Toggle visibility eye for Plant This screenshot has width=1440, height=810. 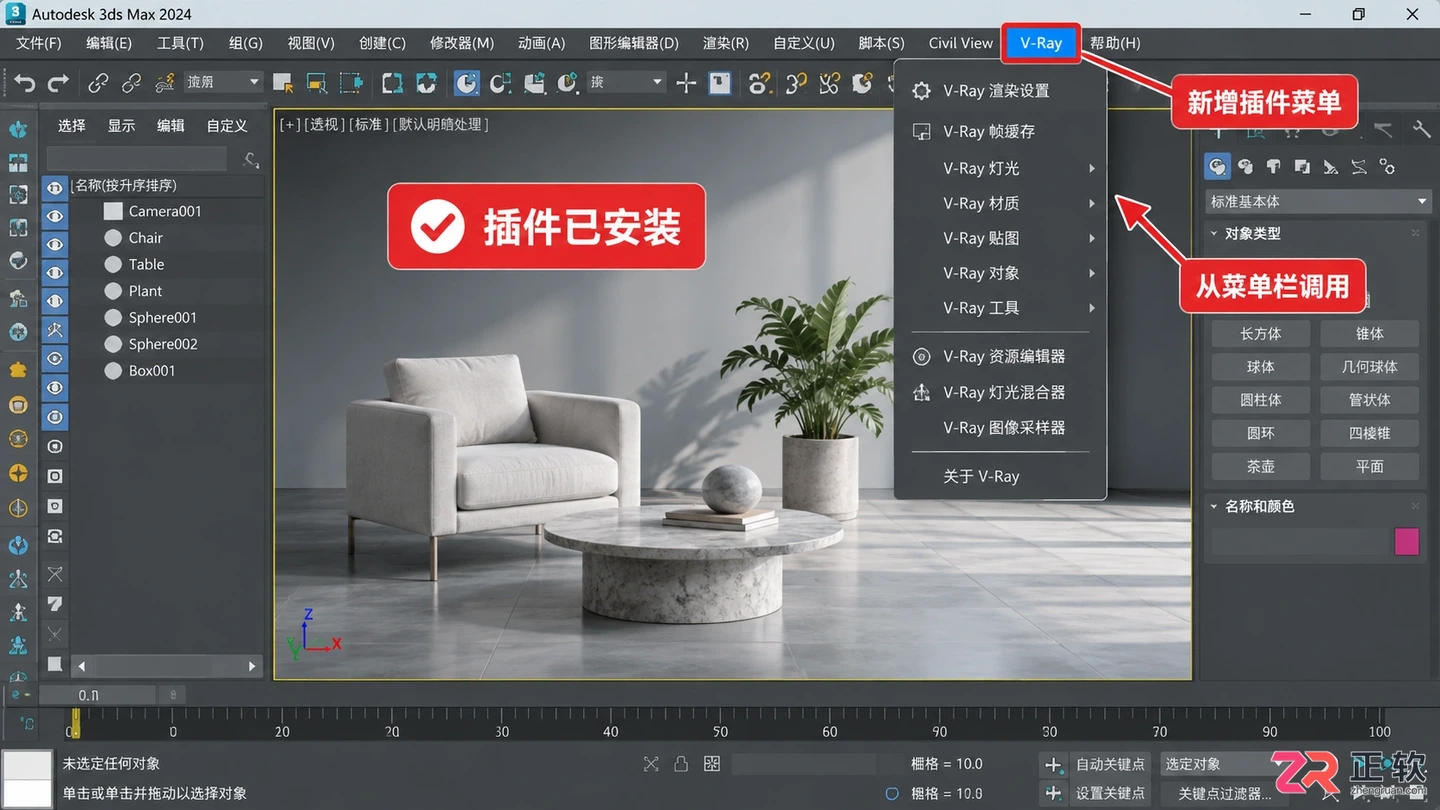[x=55, y=300]
